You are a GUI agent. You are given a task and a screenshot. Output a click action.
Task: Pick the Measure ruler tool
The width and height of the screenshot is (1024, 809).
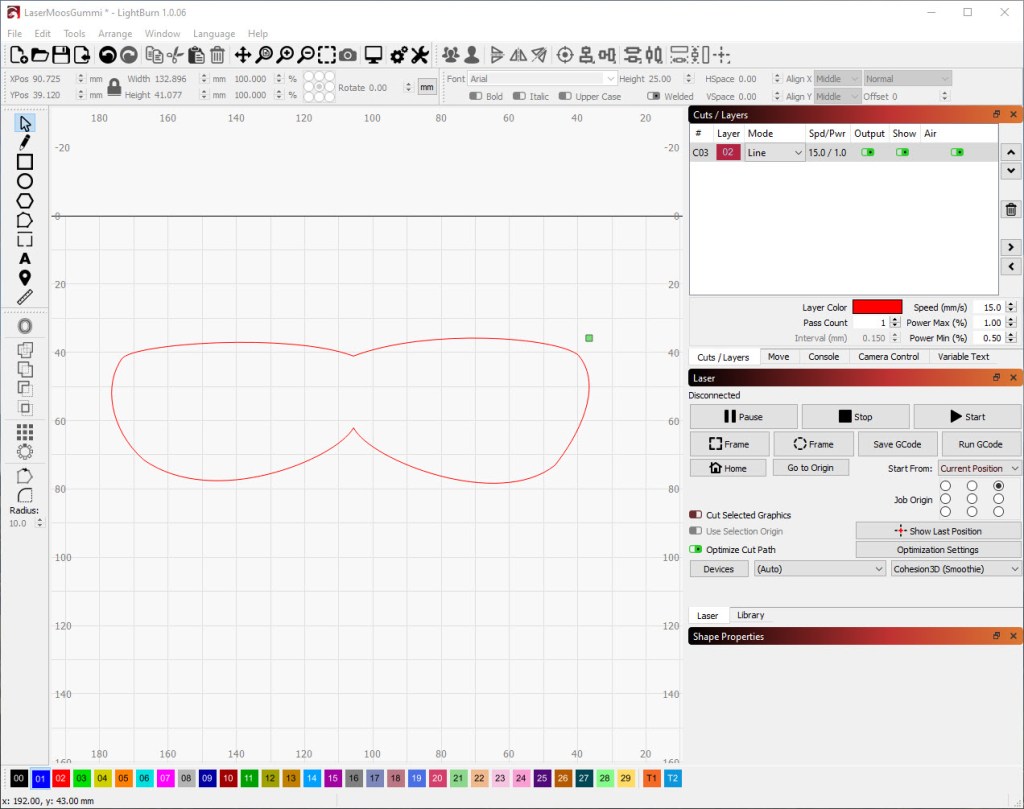[25, 297]
